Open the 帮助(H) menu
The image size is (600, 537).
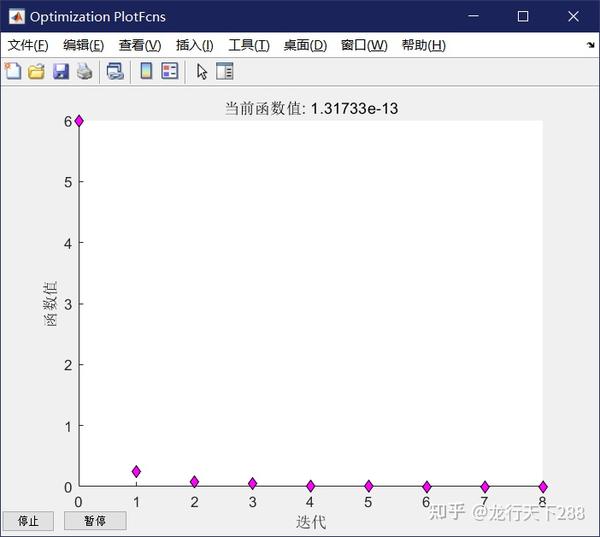[x=424, y=45]
